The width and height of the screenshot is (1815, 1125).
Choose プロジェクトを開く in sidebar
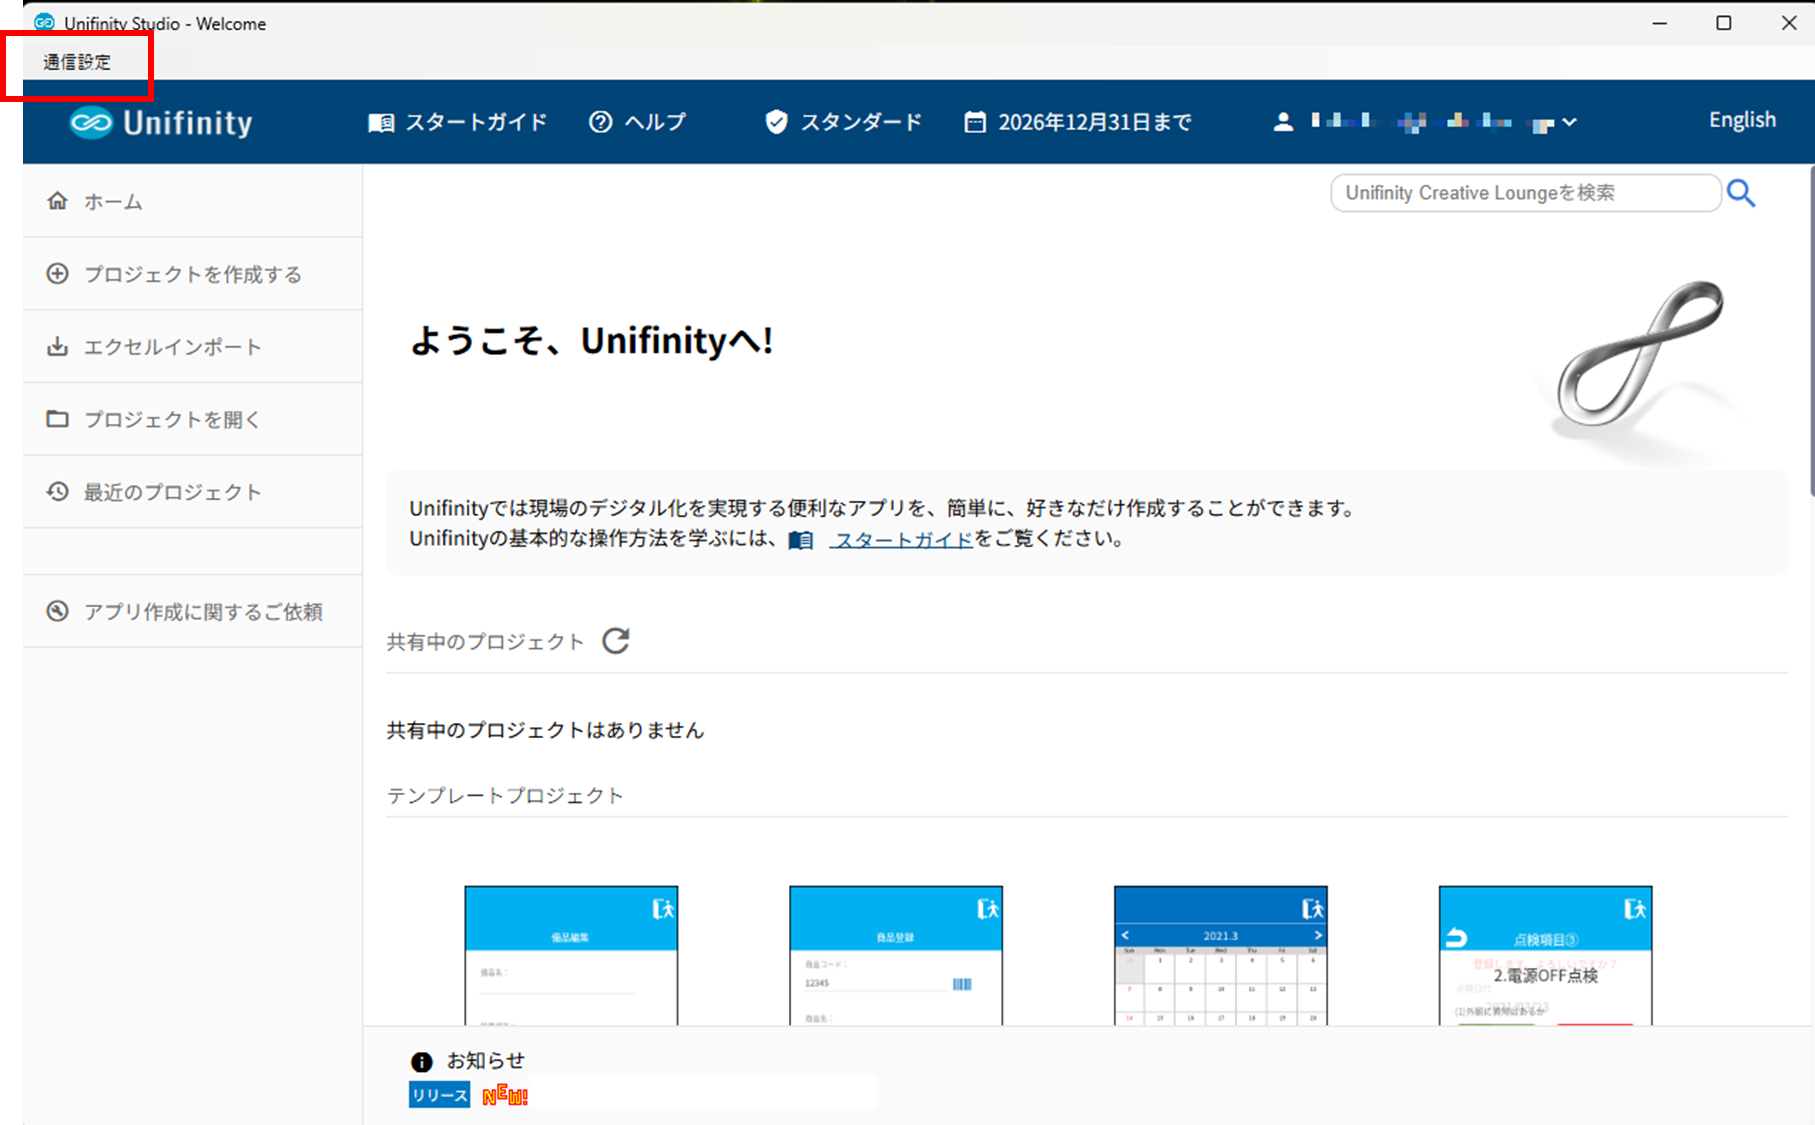click(x=172, y=419)
